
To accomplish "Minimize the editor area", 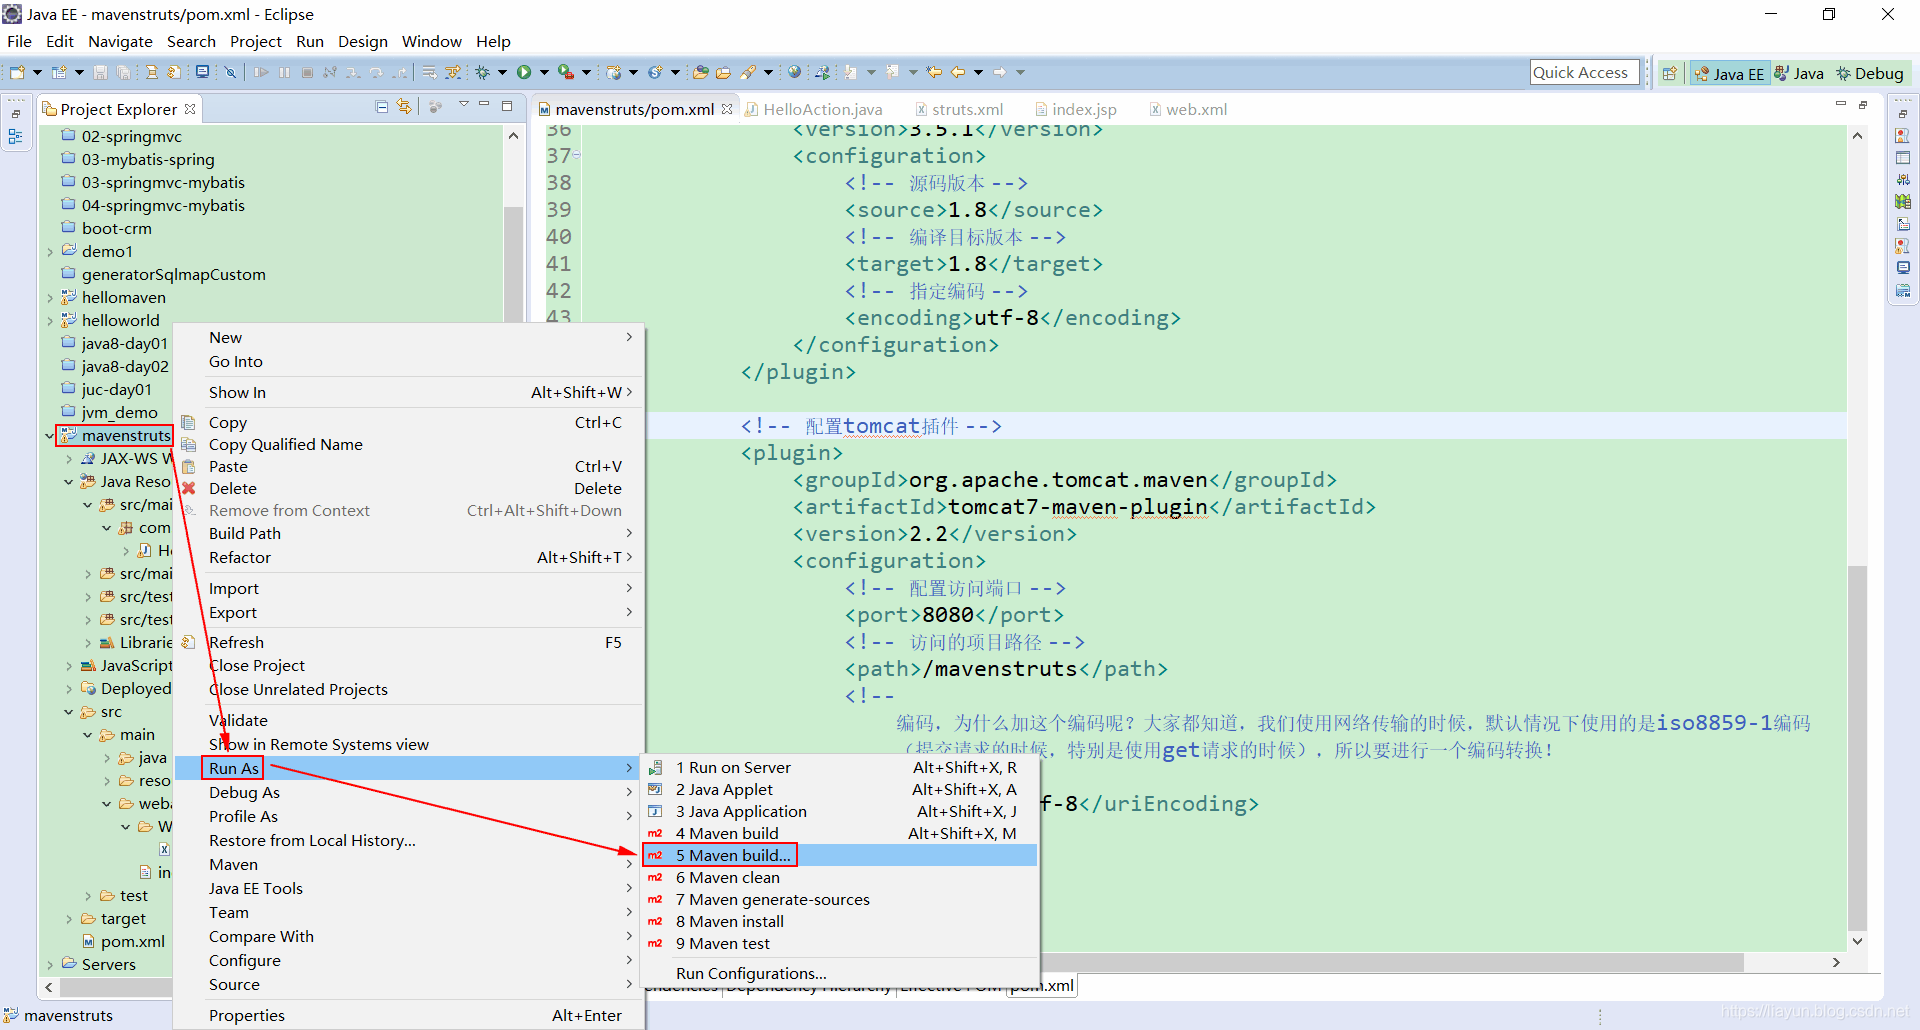I will coord(1841,104).
